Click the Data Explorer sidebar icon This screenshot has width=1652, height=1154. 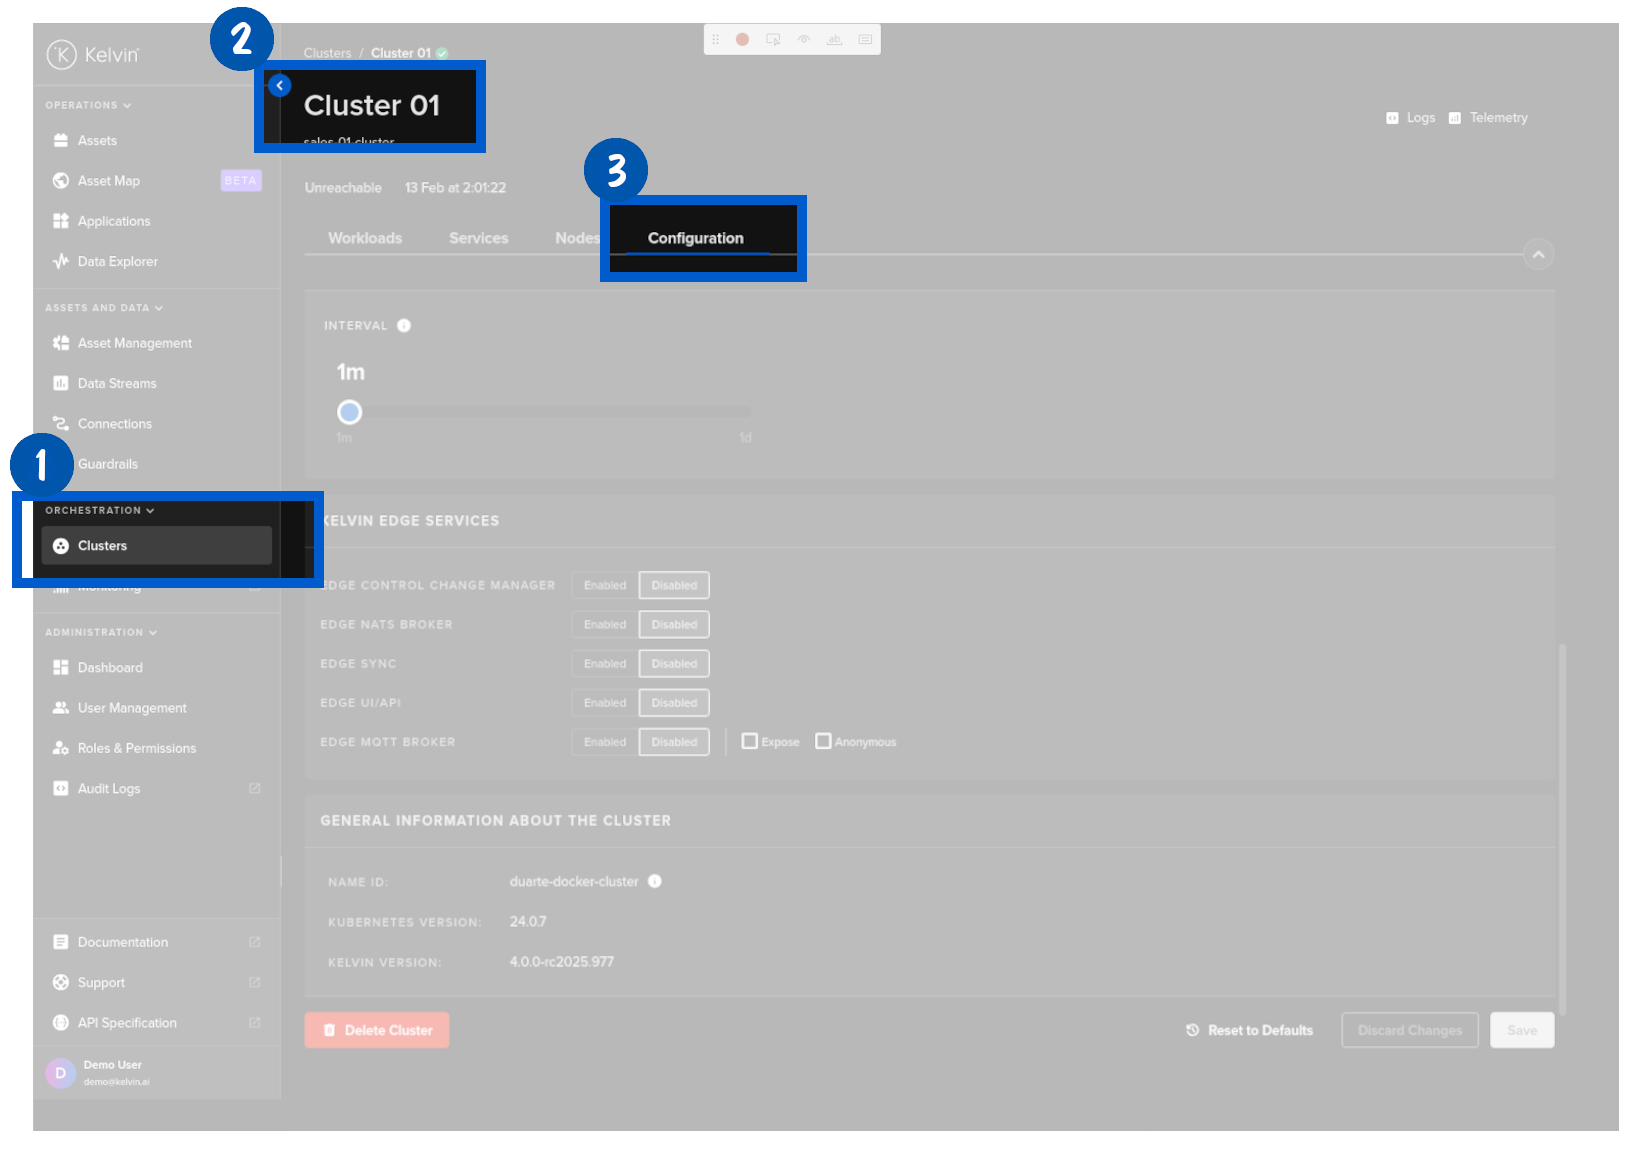pyautogui.click(x=61, y=261)
